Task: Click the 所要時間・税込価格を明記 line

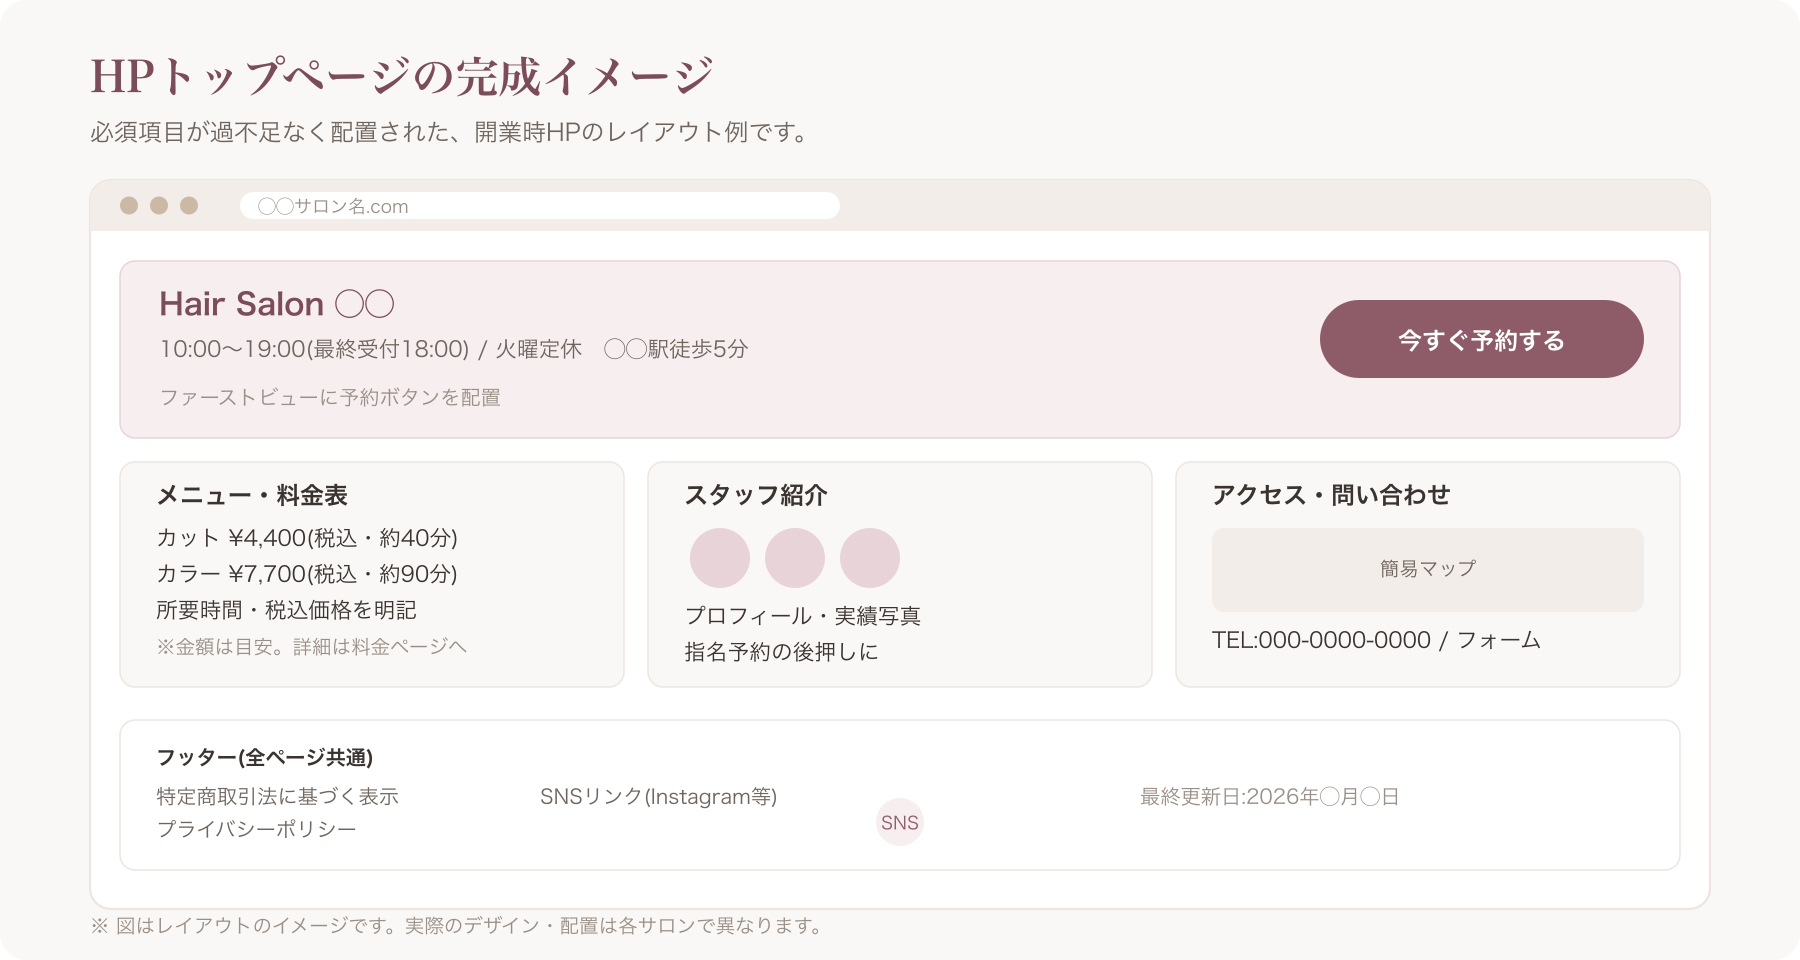Action: click(x=286, y=610)
